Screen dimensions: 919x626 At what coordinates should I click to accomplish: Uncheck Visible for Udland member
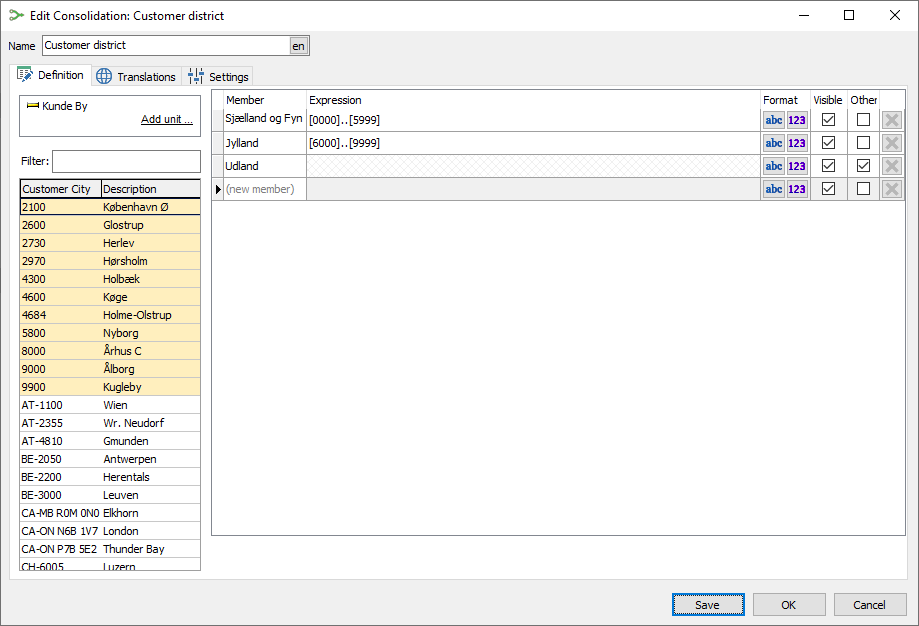click(828, 165)
